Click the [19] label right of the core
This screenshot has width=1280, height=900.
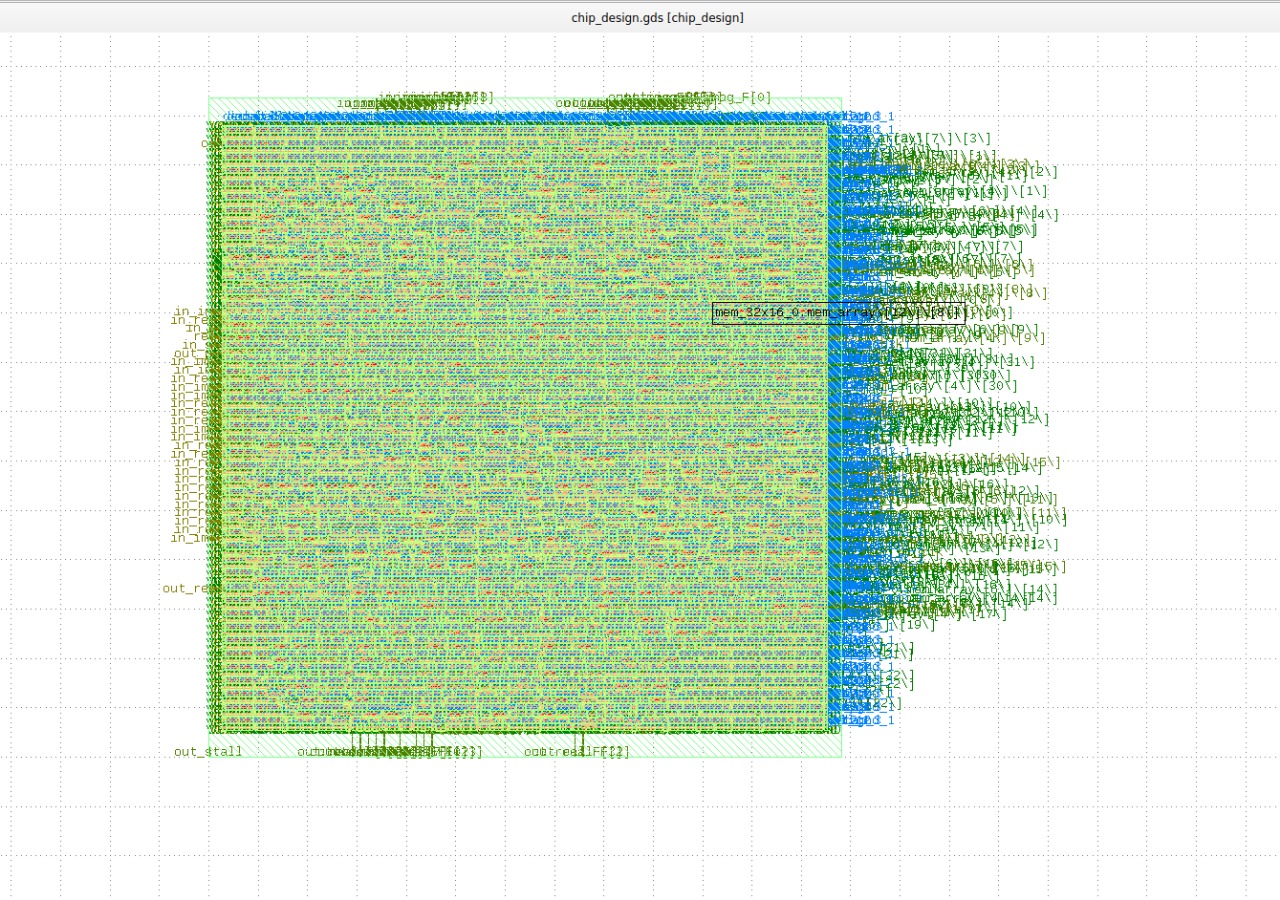pyautogui.click(x=916, y=625)
